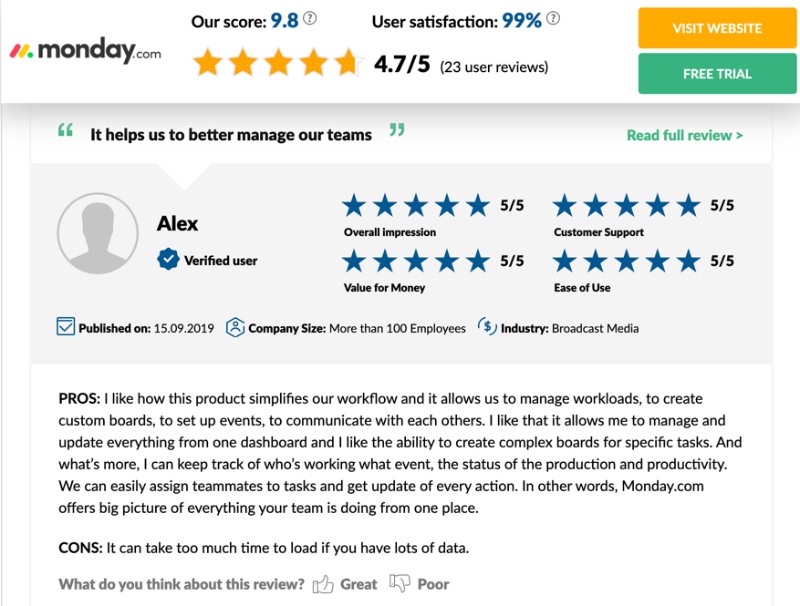The image size is (800, 606).
Task: Click the Ease of Use star rating
Action: [627, 261]
